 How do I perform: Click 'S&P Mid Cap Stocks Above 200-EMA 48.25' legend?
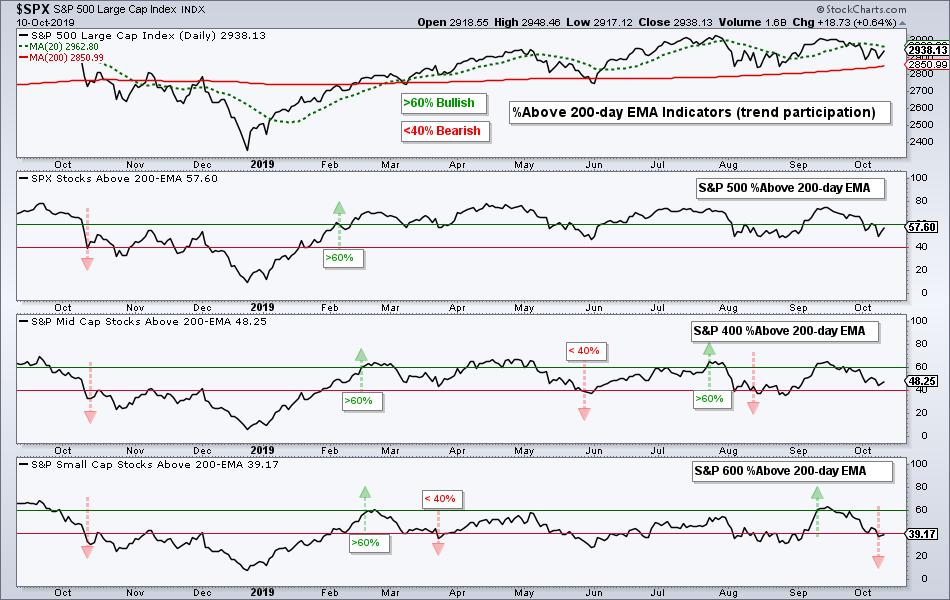coord(142,322)
